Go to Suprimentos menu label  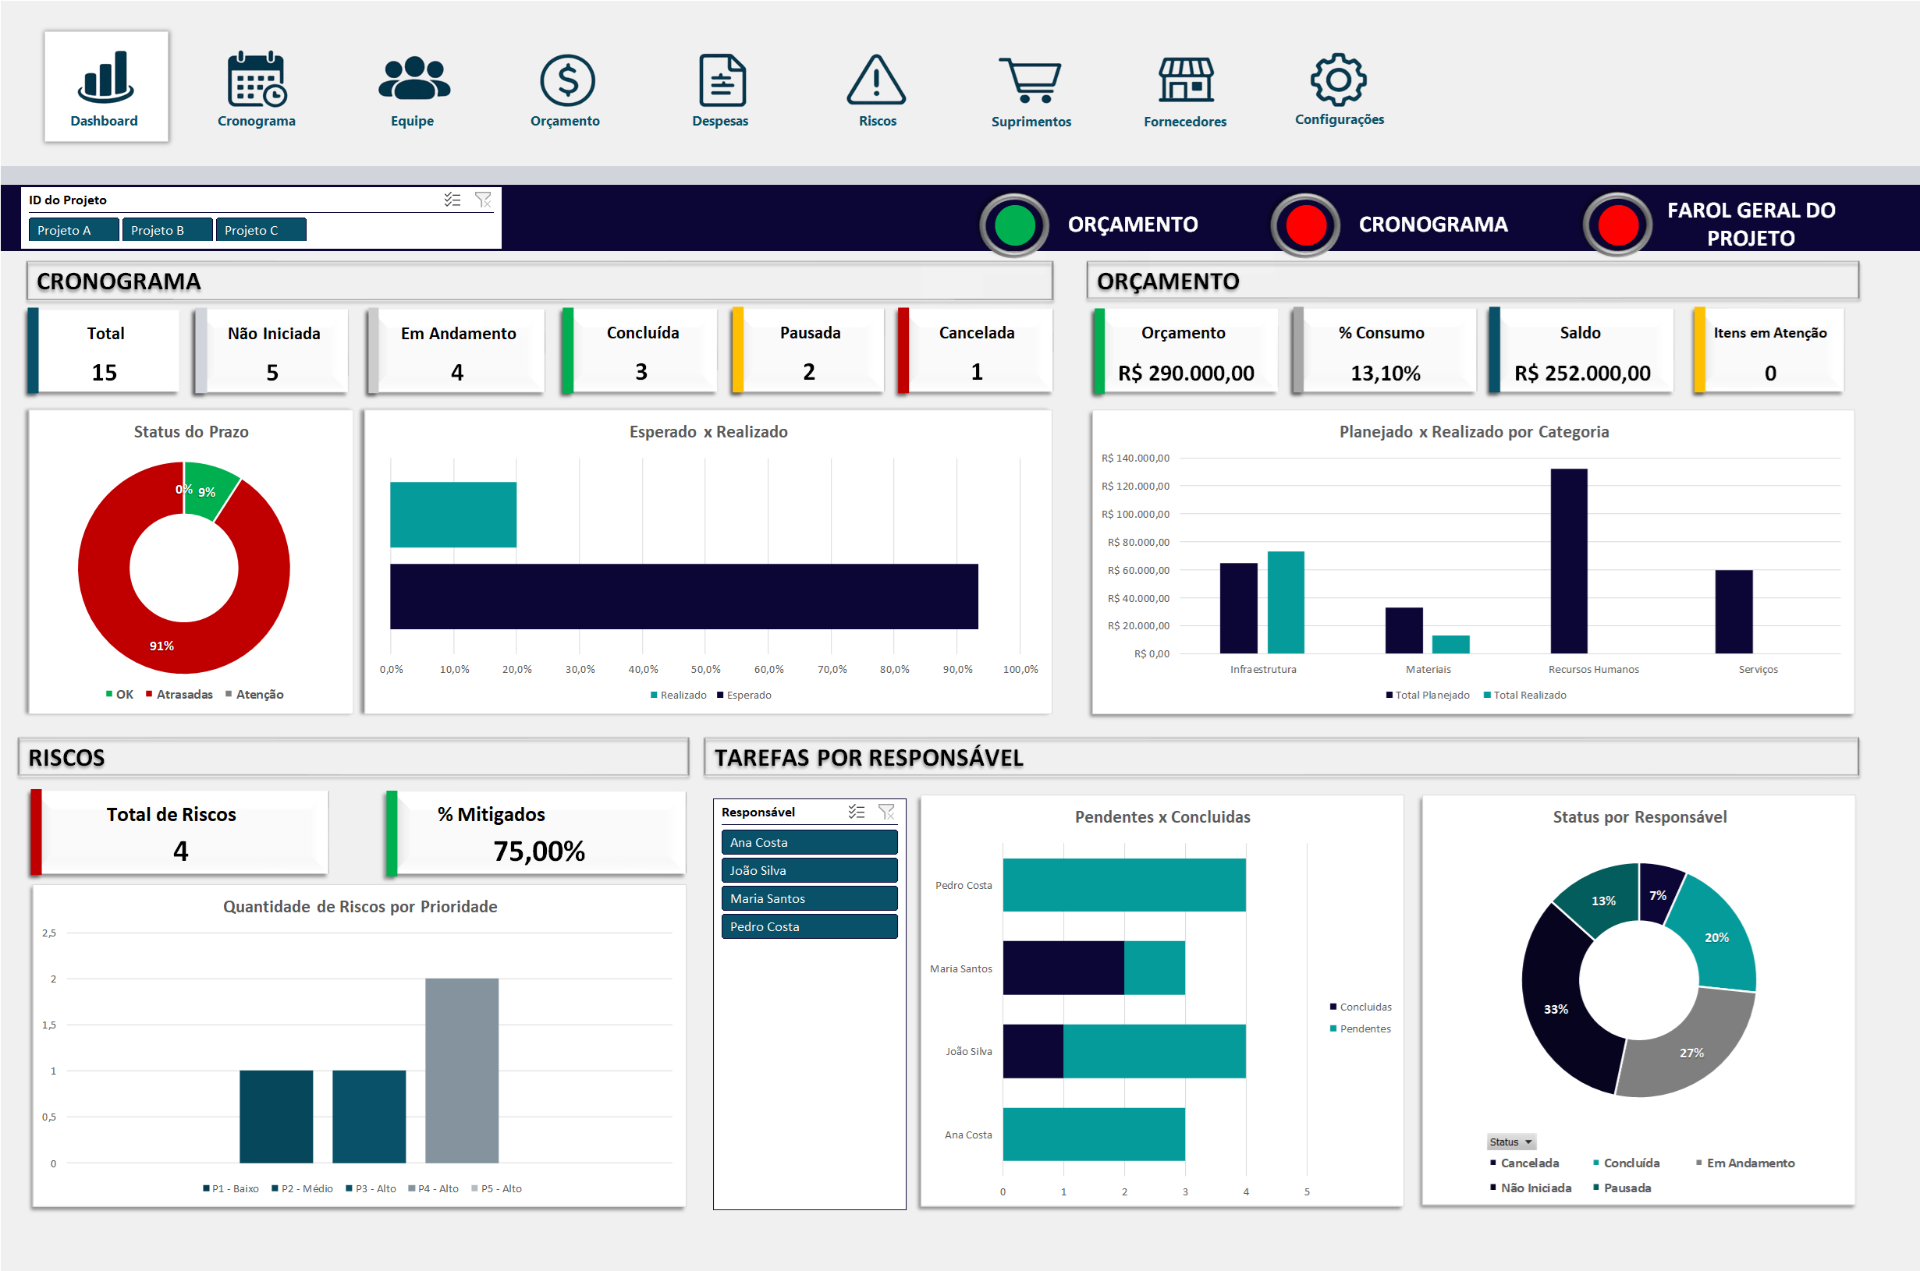[1031, 122]
